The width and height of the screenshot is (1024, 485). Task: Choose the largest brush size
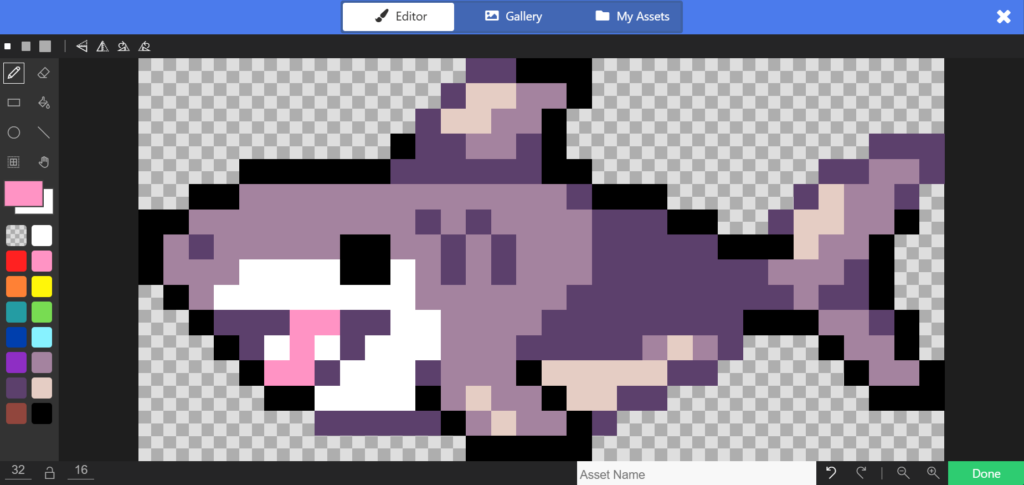[x=44, y=46]
